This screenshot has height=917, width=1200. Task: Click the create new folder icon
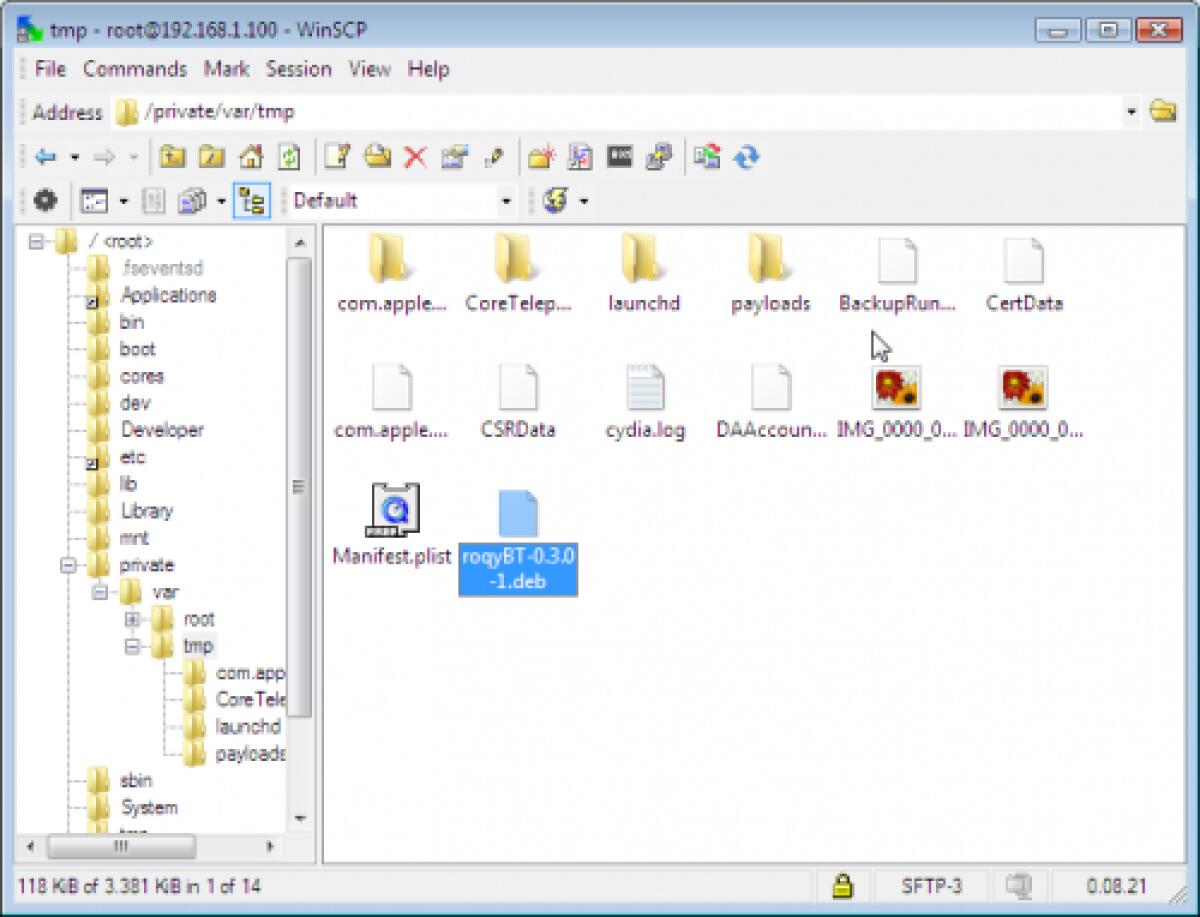click(x=541, y=157)
